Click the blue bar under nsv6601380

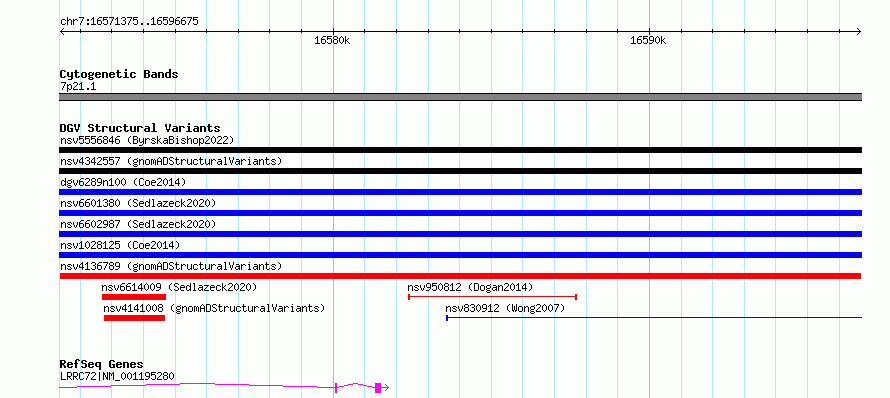(x=460, y=213)
